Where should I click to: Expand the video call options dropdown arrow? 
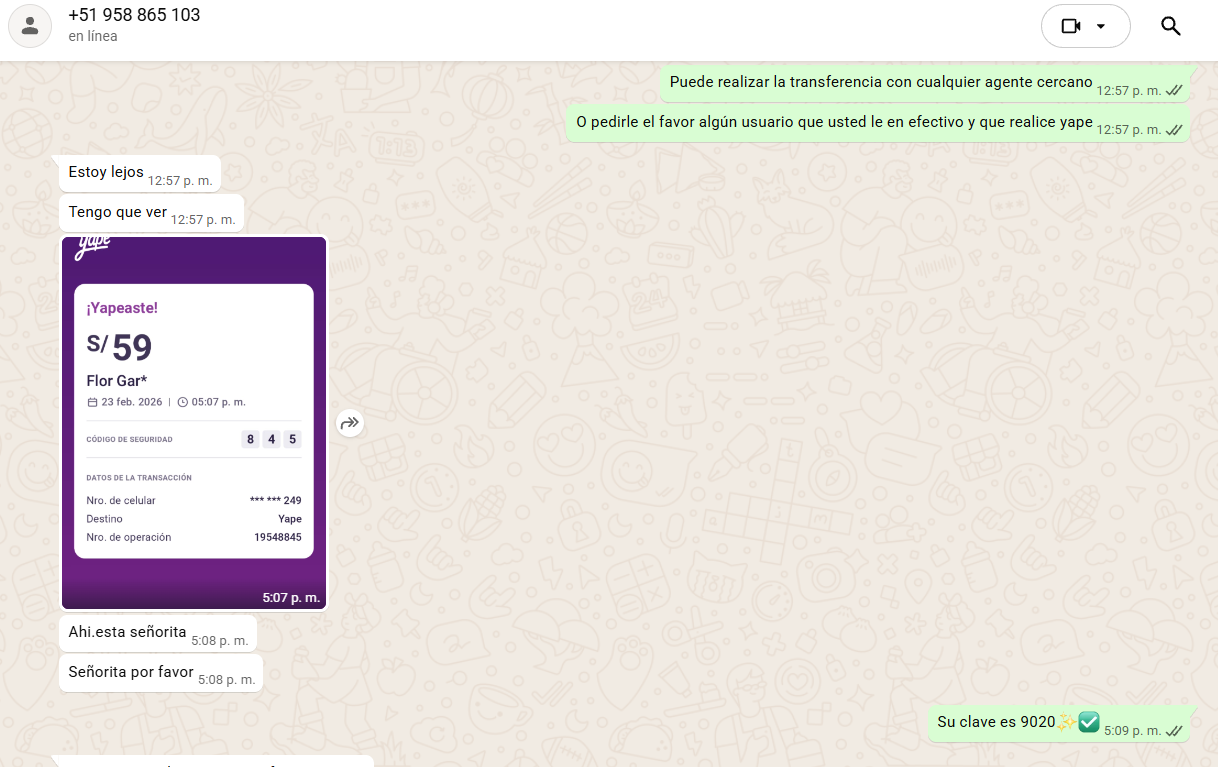(x=1101, y=26)
